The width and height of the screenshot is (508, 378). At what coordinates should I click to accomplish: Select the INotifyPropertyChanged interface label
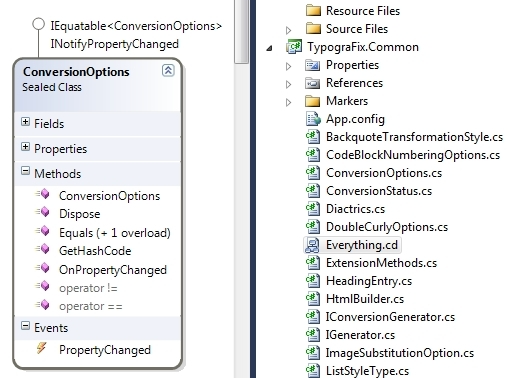pyautogui.click(x=115, y=44)
